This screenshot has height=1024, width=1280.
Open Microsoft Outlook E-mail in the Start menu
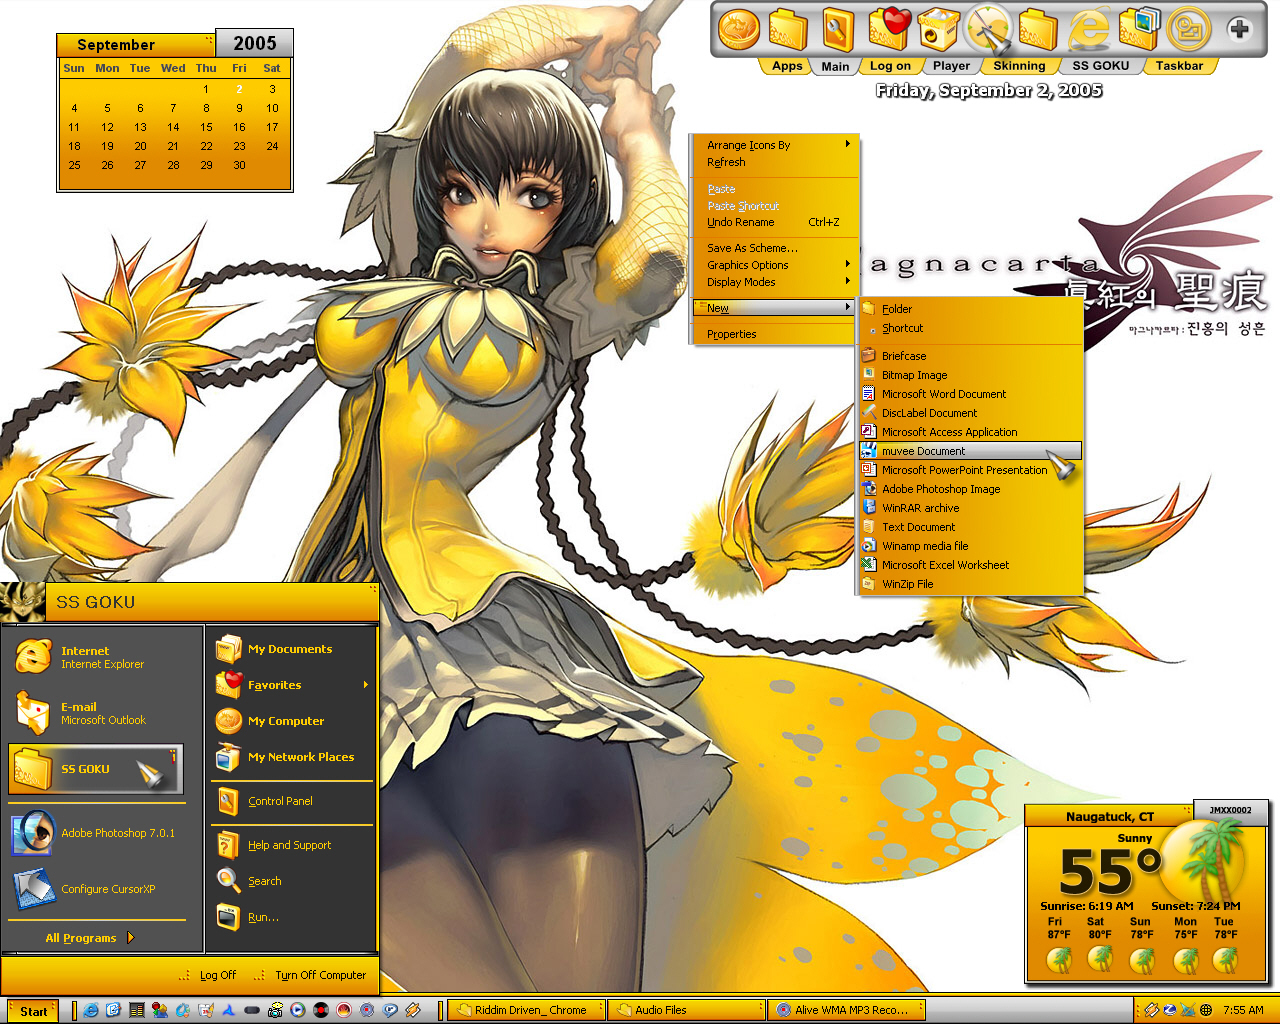[x=97, y=713]
